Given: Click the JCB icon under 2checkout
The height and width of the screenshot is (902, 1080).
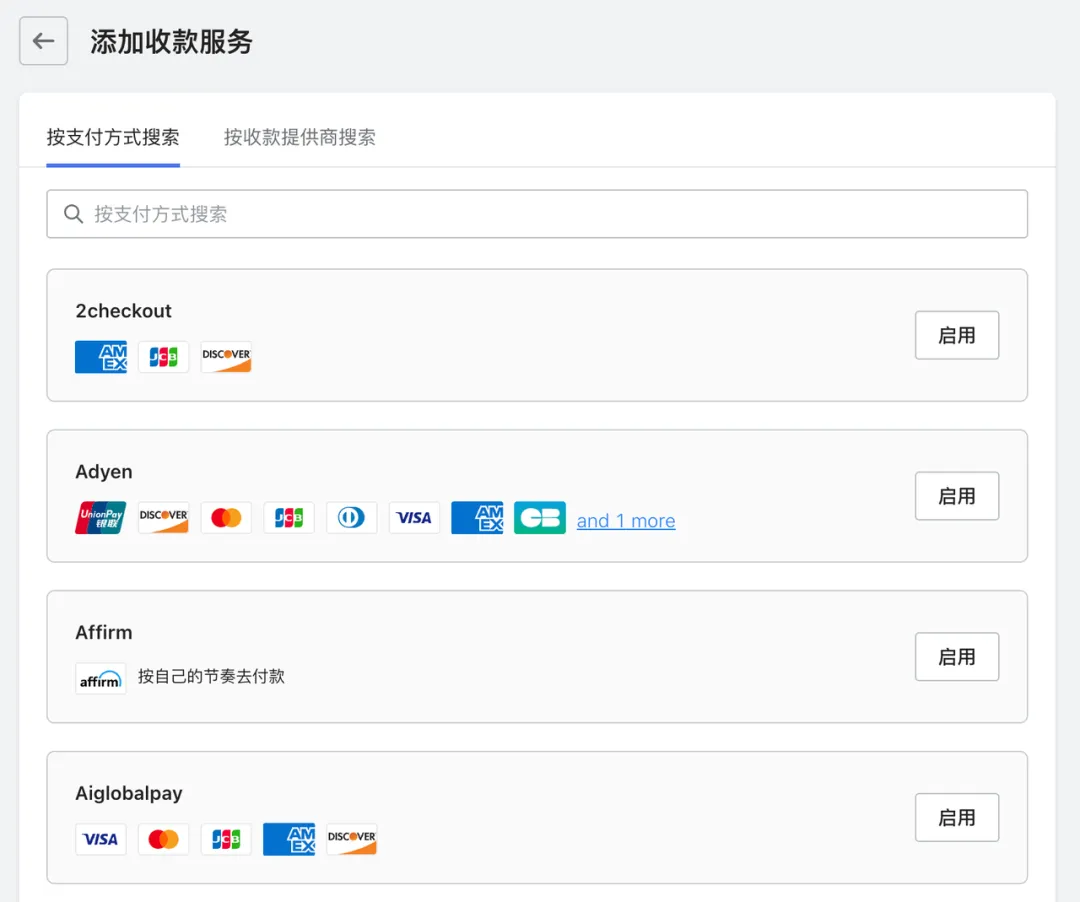Looking at the screenshot, I should (x=163, y=356).
